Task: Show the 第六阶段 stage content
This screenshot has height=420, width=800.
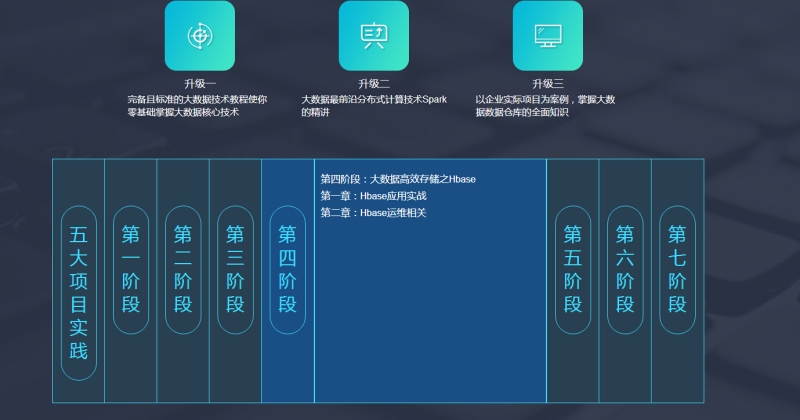Action: click(625, 269)
